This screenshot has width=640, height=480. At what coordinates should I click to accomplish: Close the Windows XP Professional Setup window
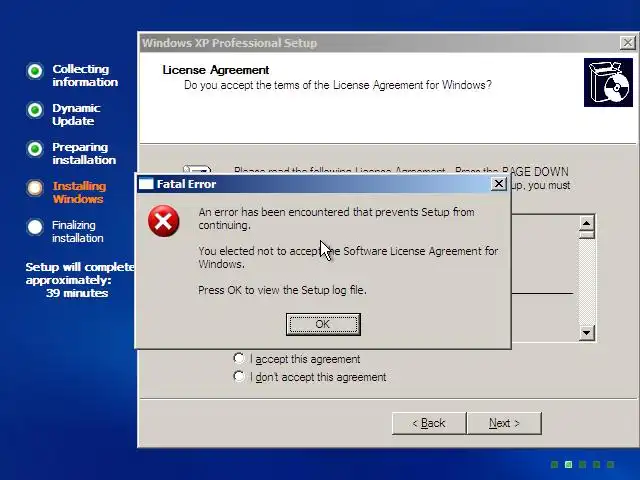627,42
